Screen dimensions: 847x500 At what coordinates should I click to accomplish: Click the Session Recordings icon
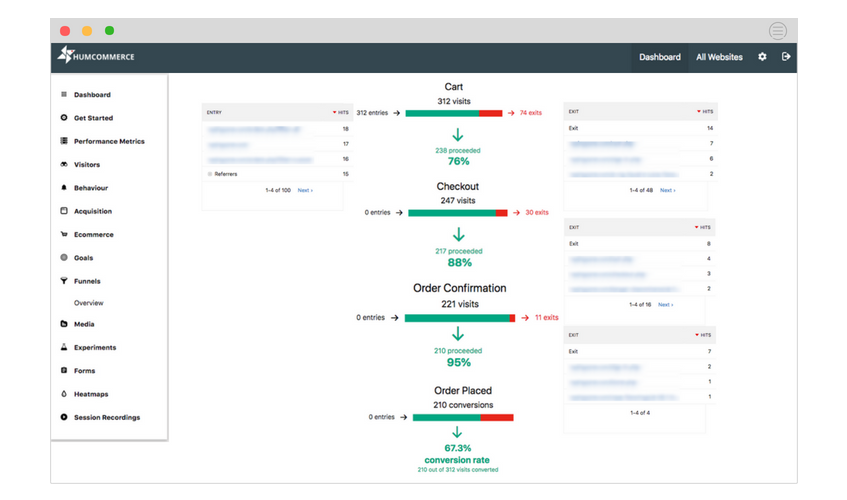[x=64, y=417]
